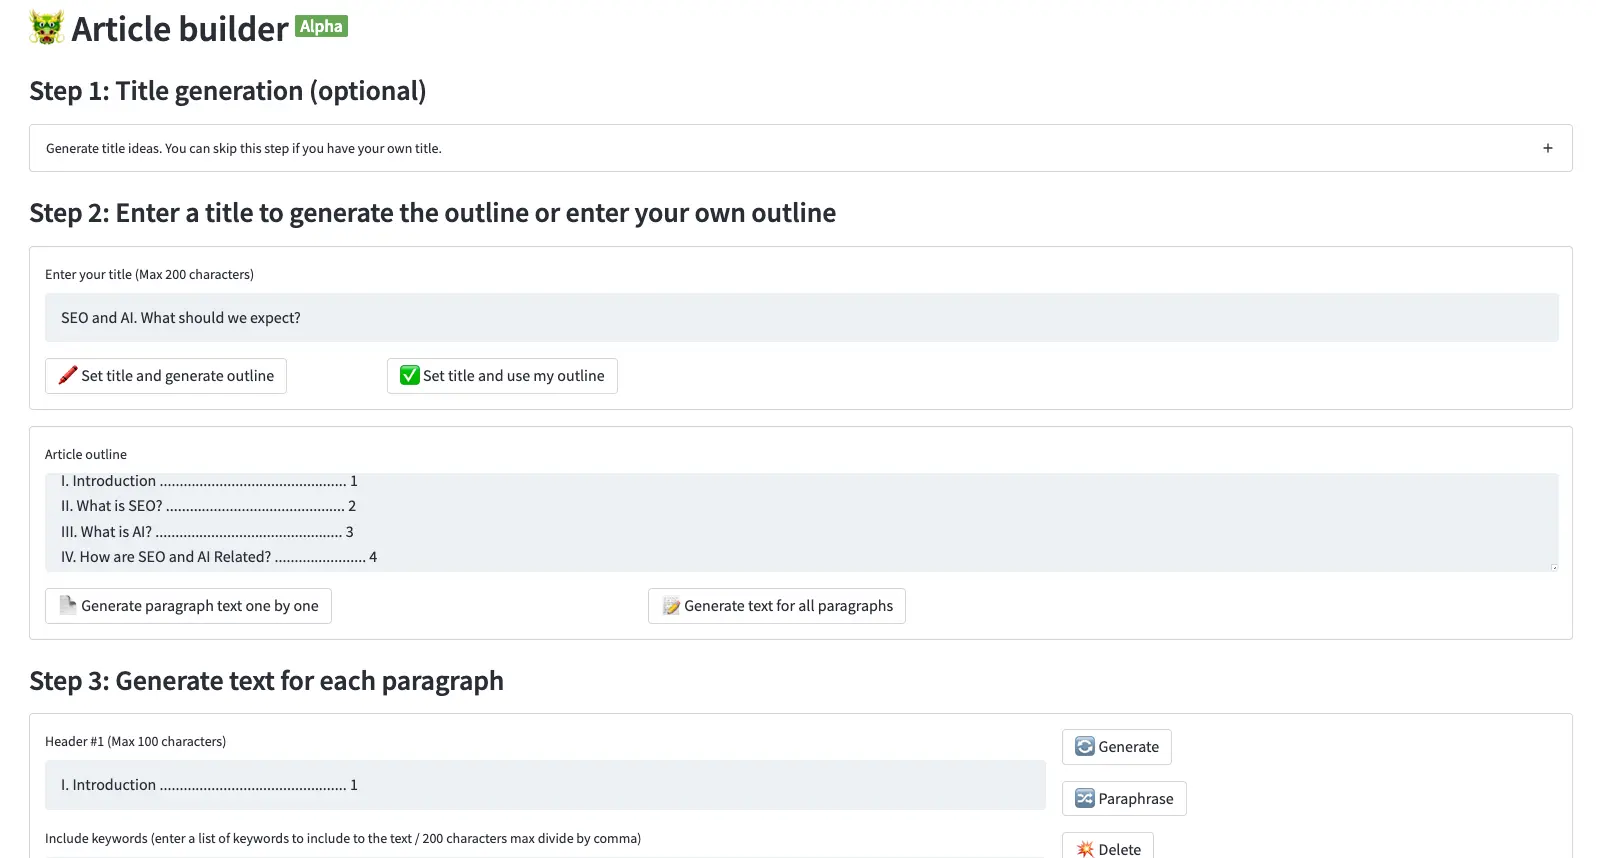Click the green checkmark use my outline icon
Image resolution: width=1601 pixels, height=858 pixels.
point(409,376)
